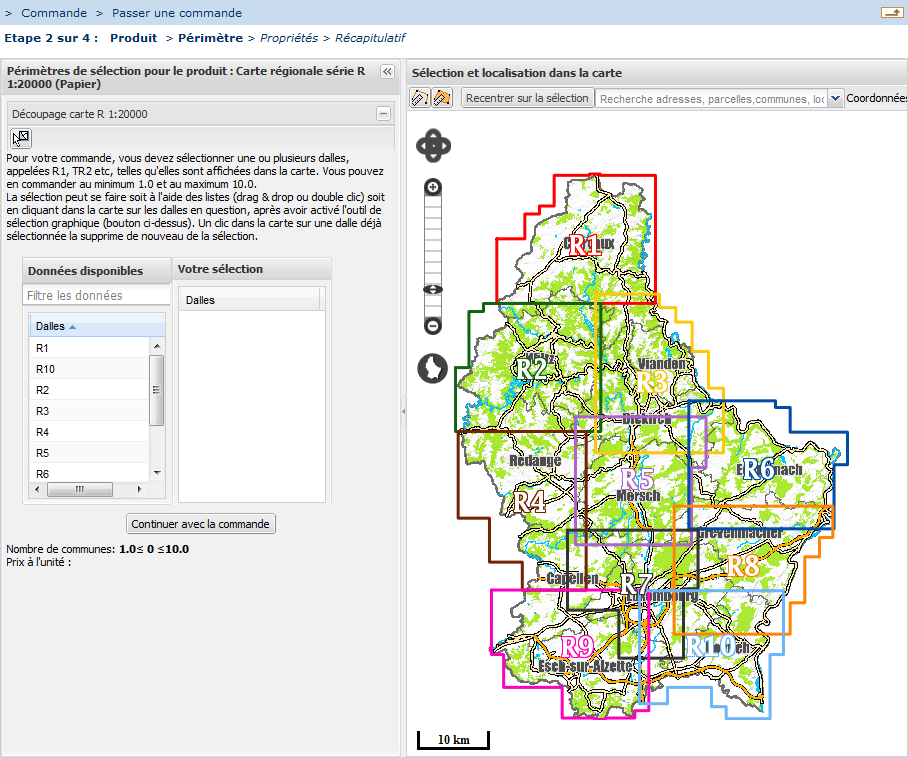Click the zoom slider handle
Image resolution: width=908 pixels, height=758 pixels.
pyautogui.click(x=433, y=290)
